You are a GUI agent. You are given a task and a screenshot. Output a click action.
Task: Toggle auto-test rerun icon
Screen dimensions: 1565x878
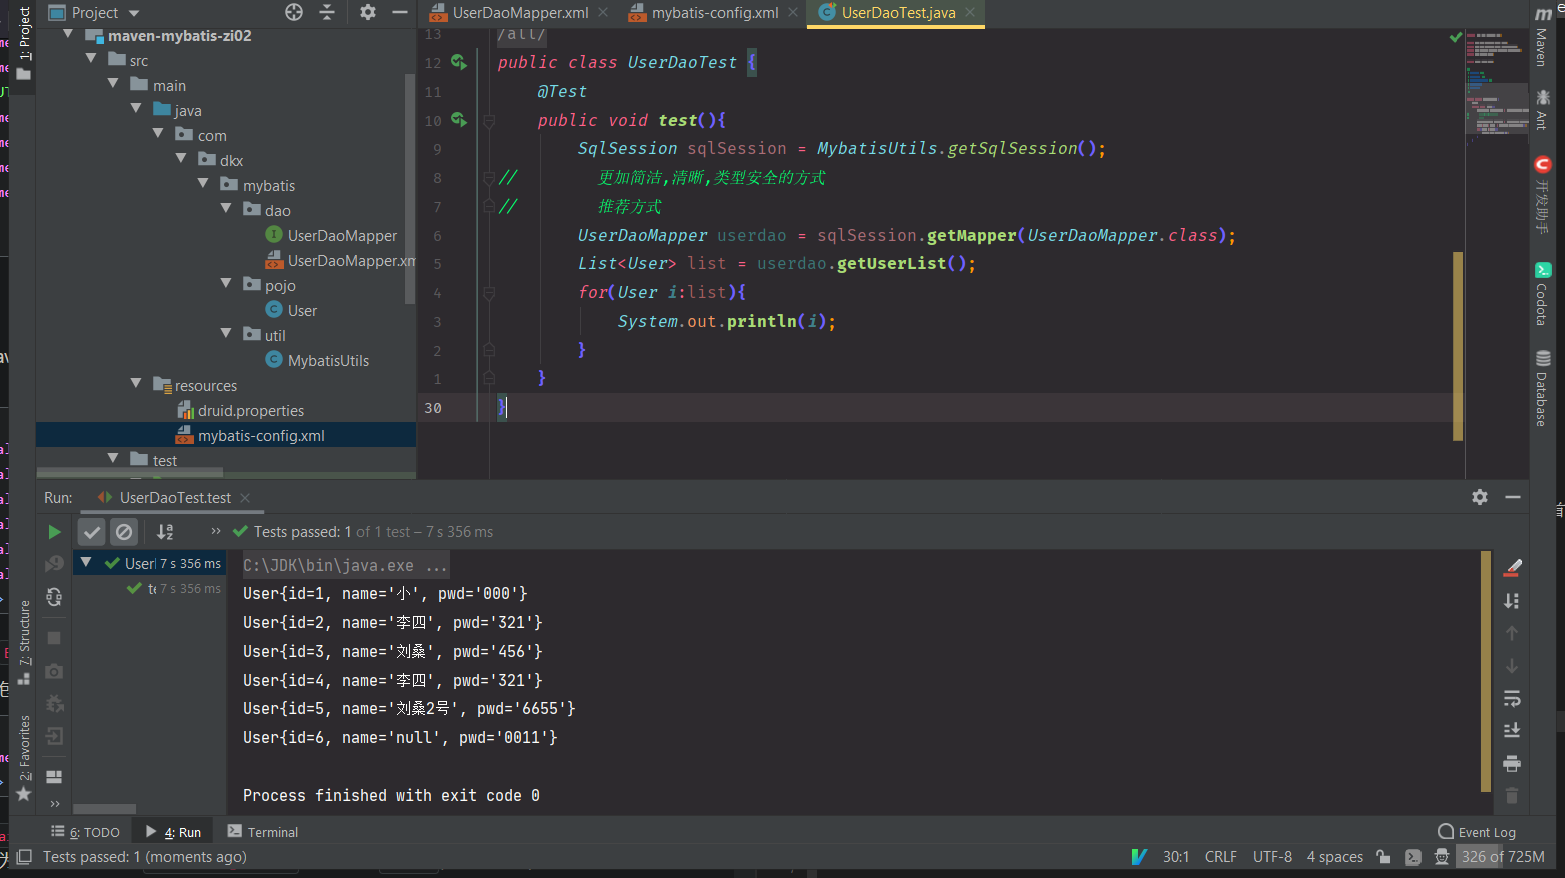pos(55,597)
